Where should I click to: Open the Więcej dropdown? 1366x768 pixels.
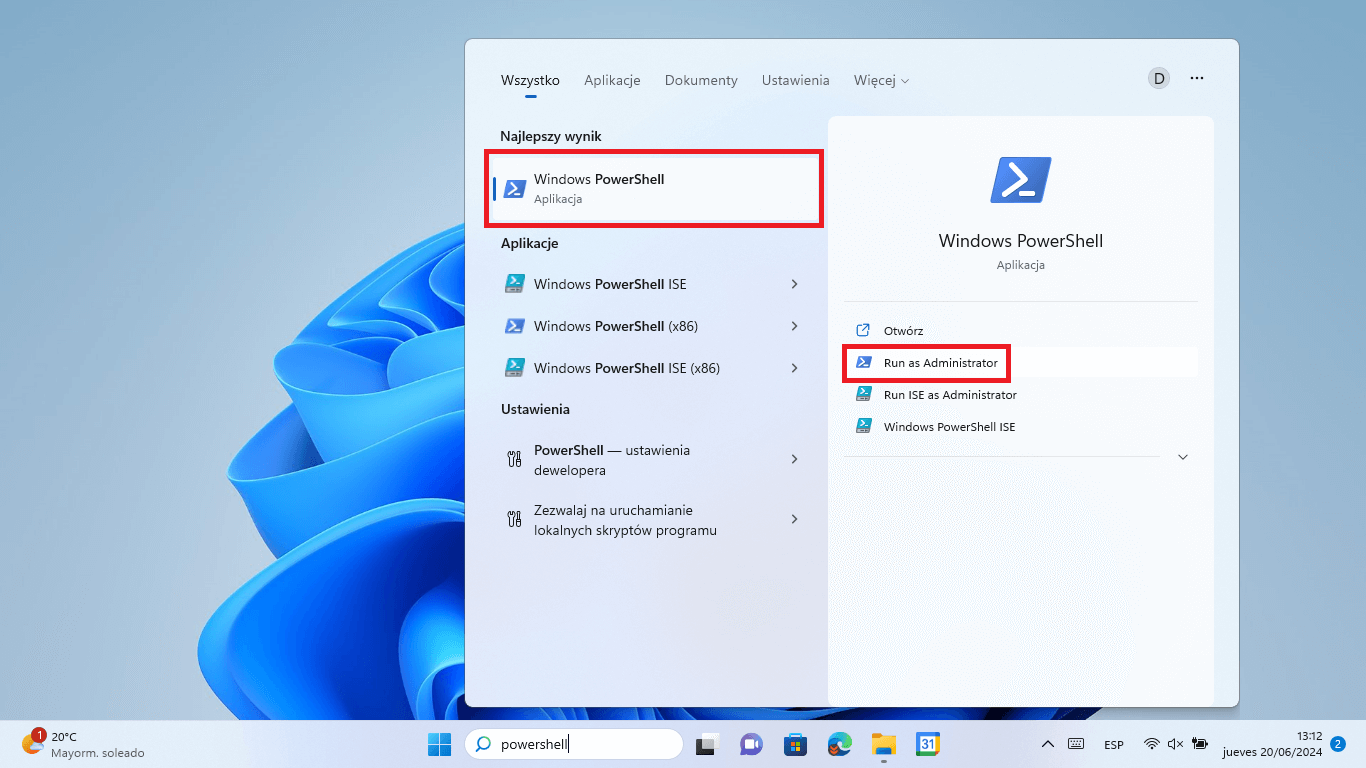(881, 80)
